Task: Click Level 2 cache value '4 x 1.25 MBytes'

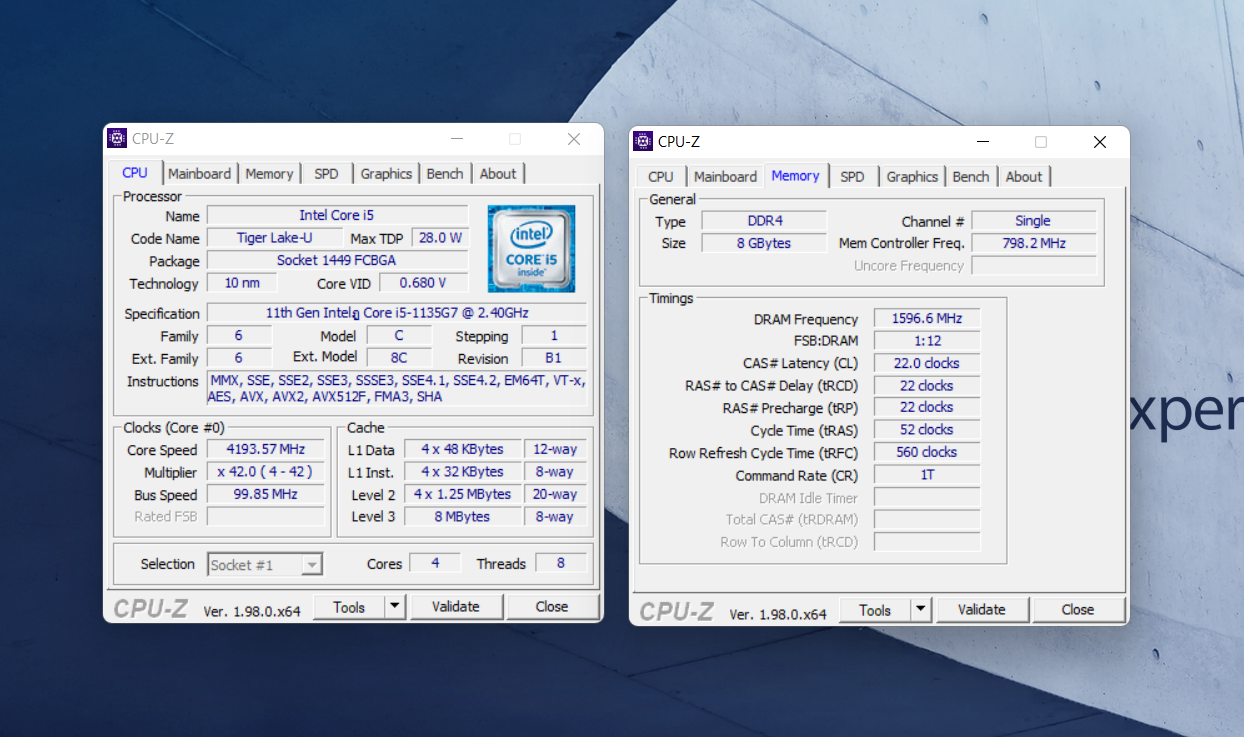Action: 462,494
